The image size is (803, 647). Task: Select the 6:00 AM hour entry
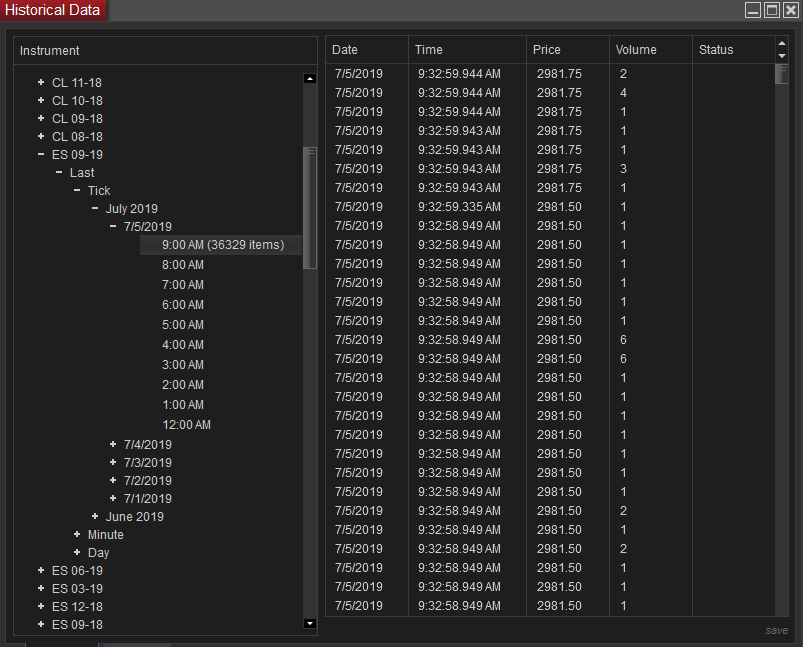(183, 305)
